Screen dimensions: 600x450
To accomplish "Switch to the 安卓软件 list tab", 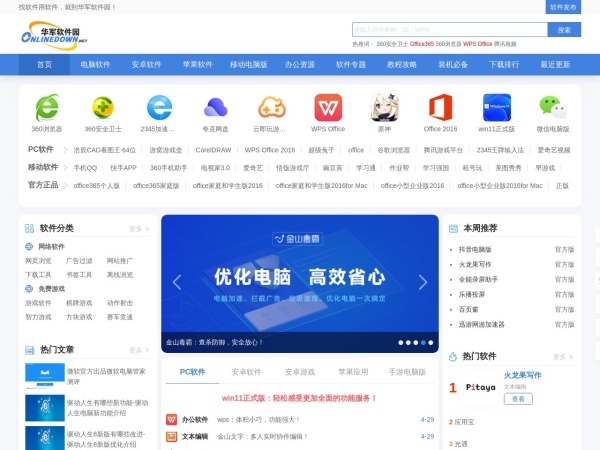I will (246, 372).
